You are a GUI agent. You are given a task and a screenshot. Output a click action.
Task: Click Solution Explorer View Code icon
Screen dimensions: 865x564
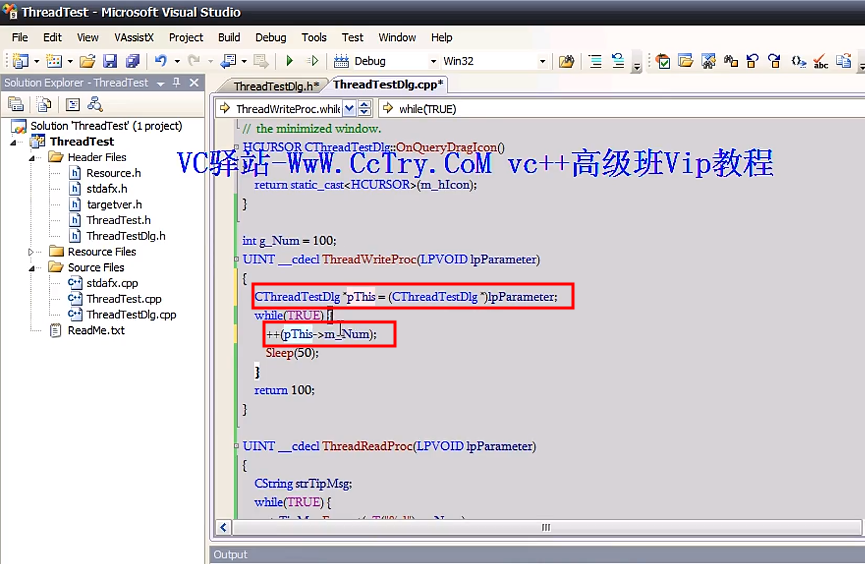73,104
